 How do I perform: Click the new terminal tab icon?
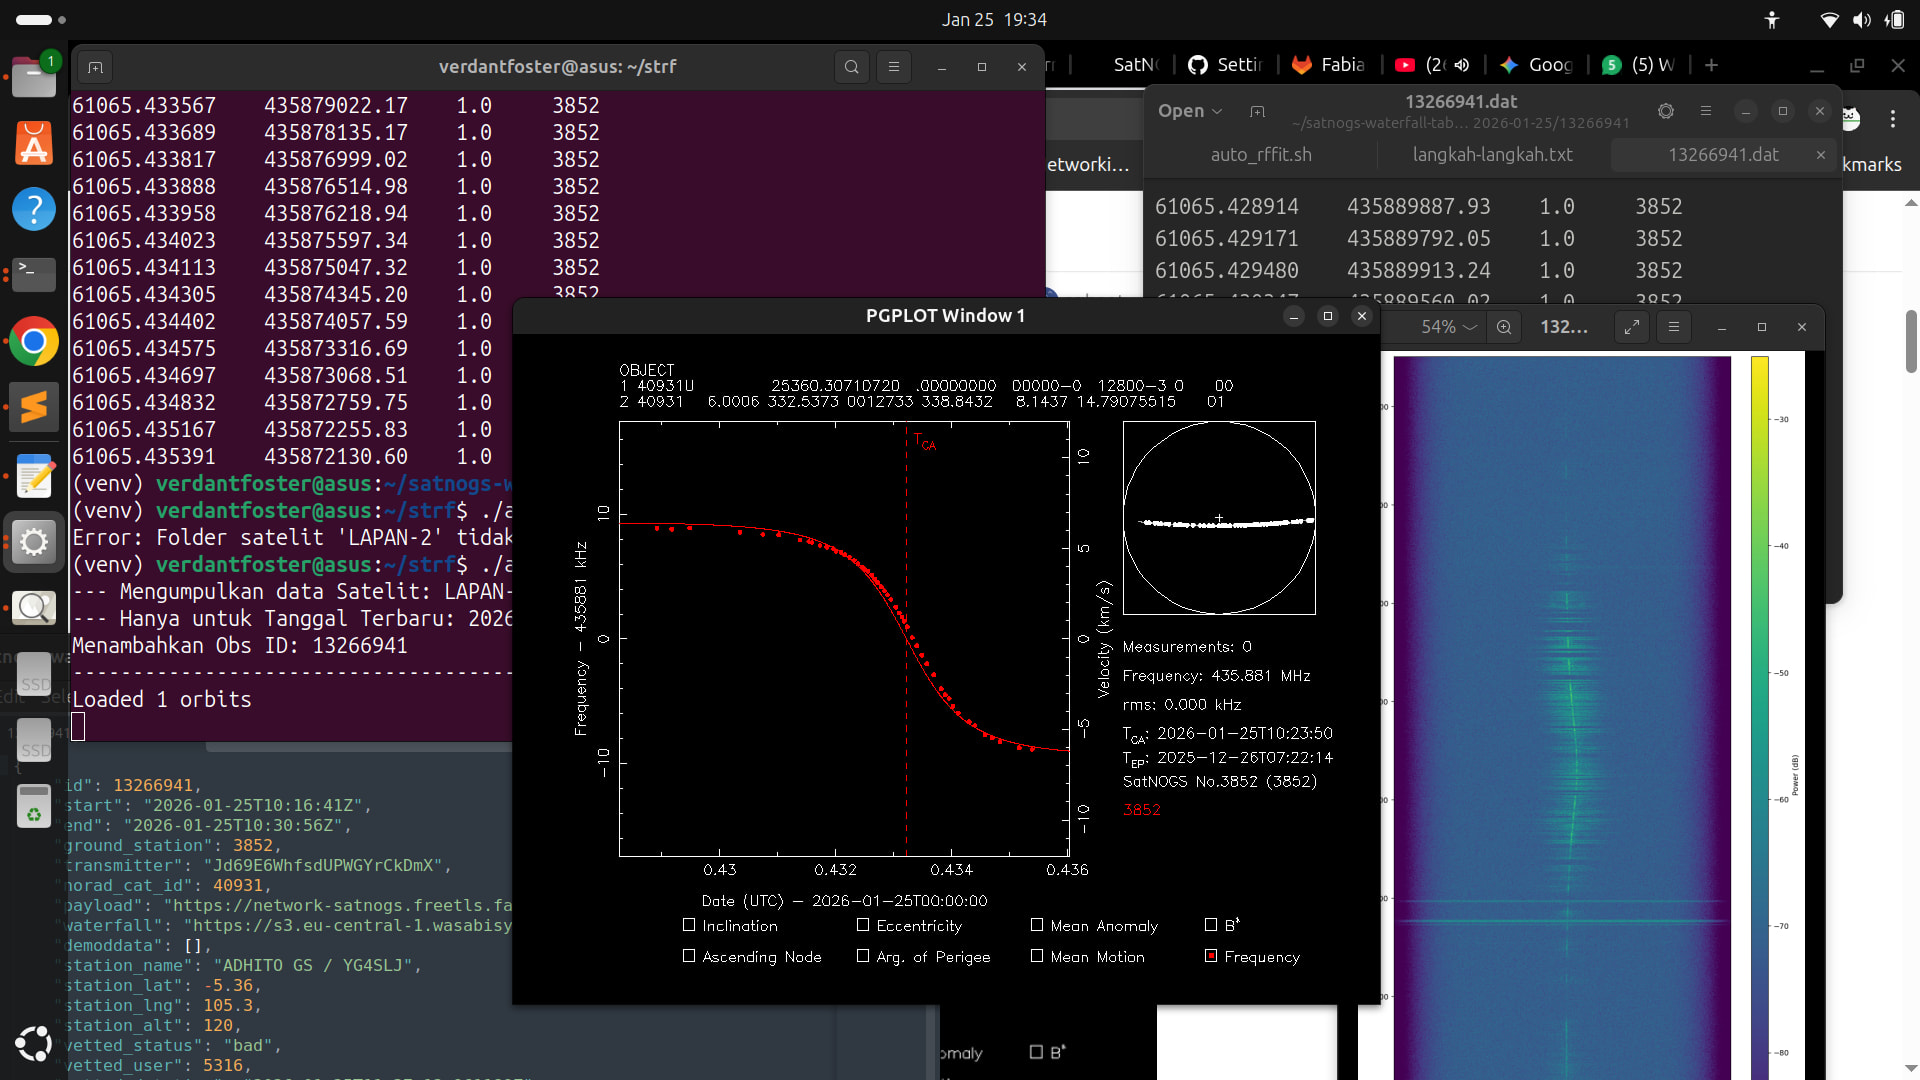95,67
